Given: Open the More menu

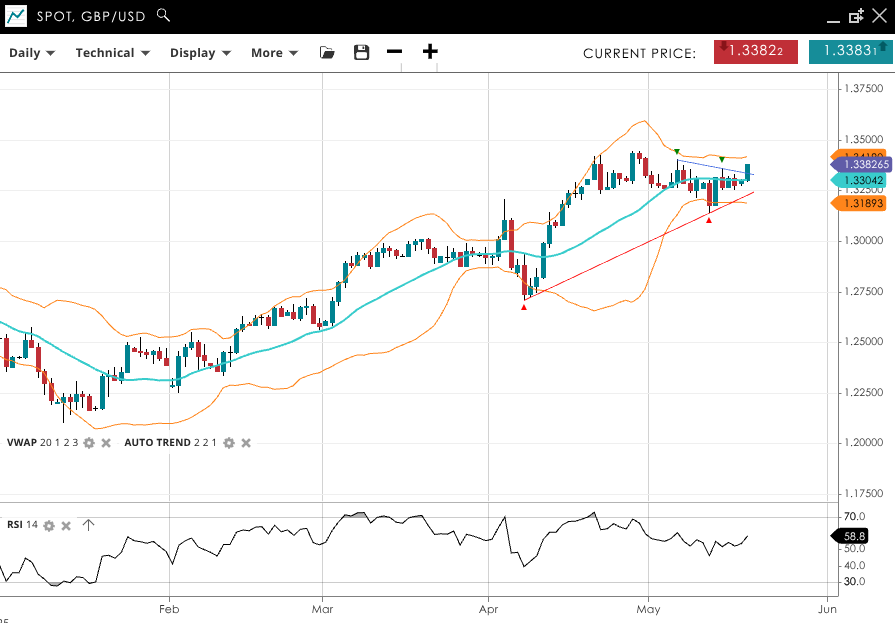Looking at the screenshot, I should [x=274, y=53].
